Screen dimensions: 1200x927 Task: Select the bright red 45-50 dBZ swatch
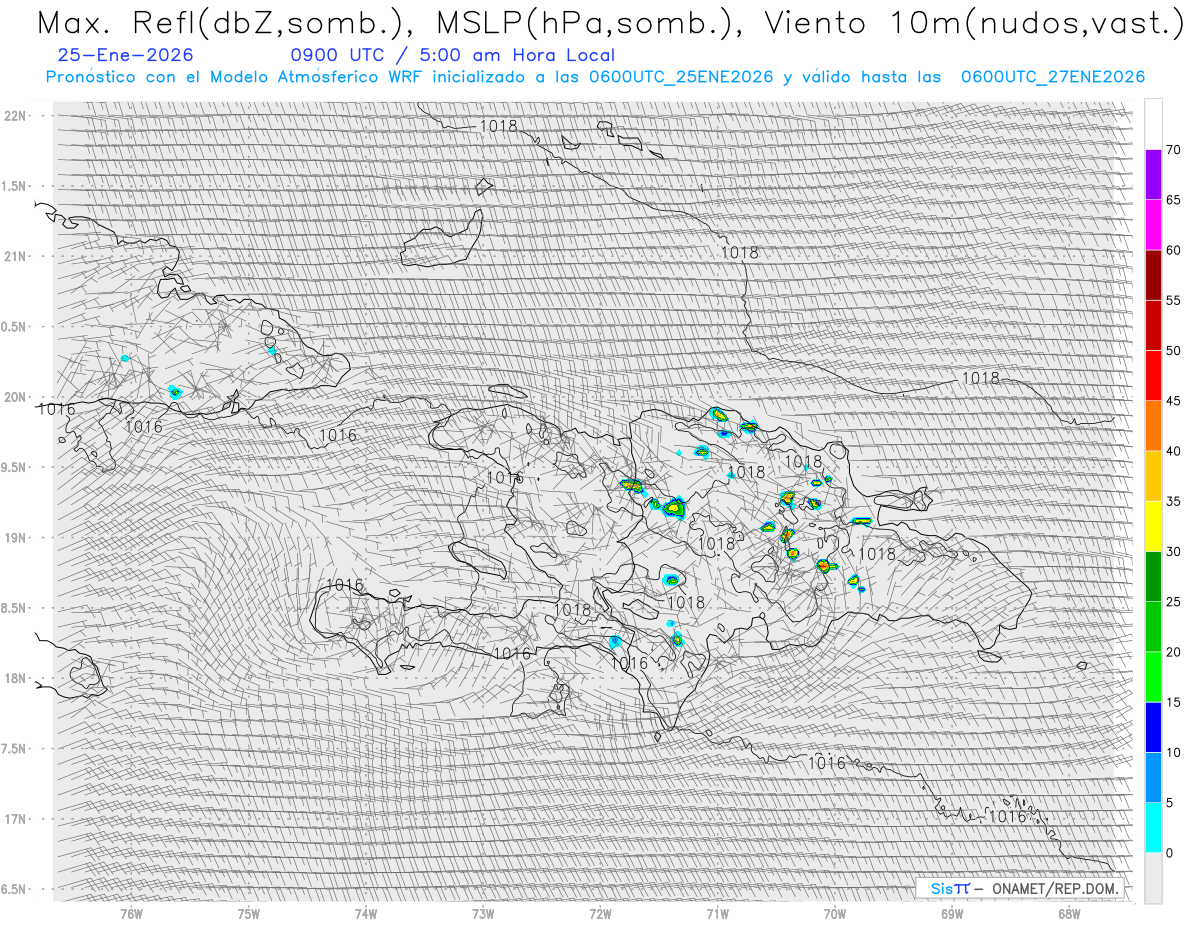(x=1153, y=376)
